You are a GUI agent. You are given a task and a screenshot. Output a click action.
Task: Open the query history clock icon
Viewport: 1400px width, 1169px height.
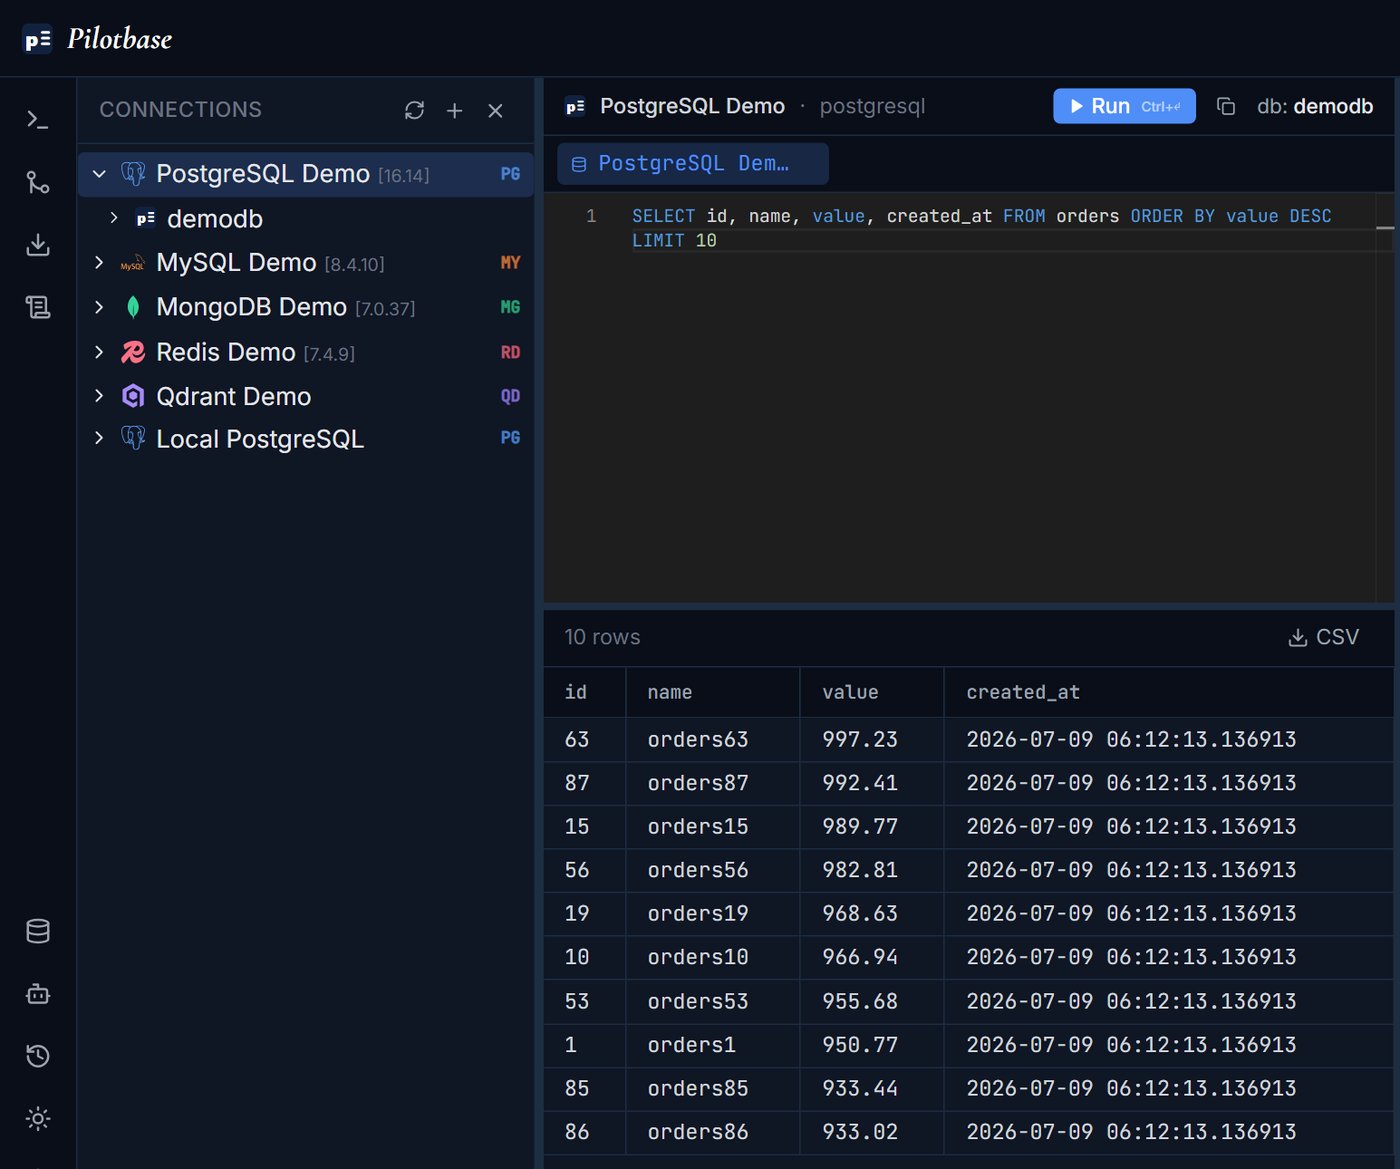coord(38,1056)
